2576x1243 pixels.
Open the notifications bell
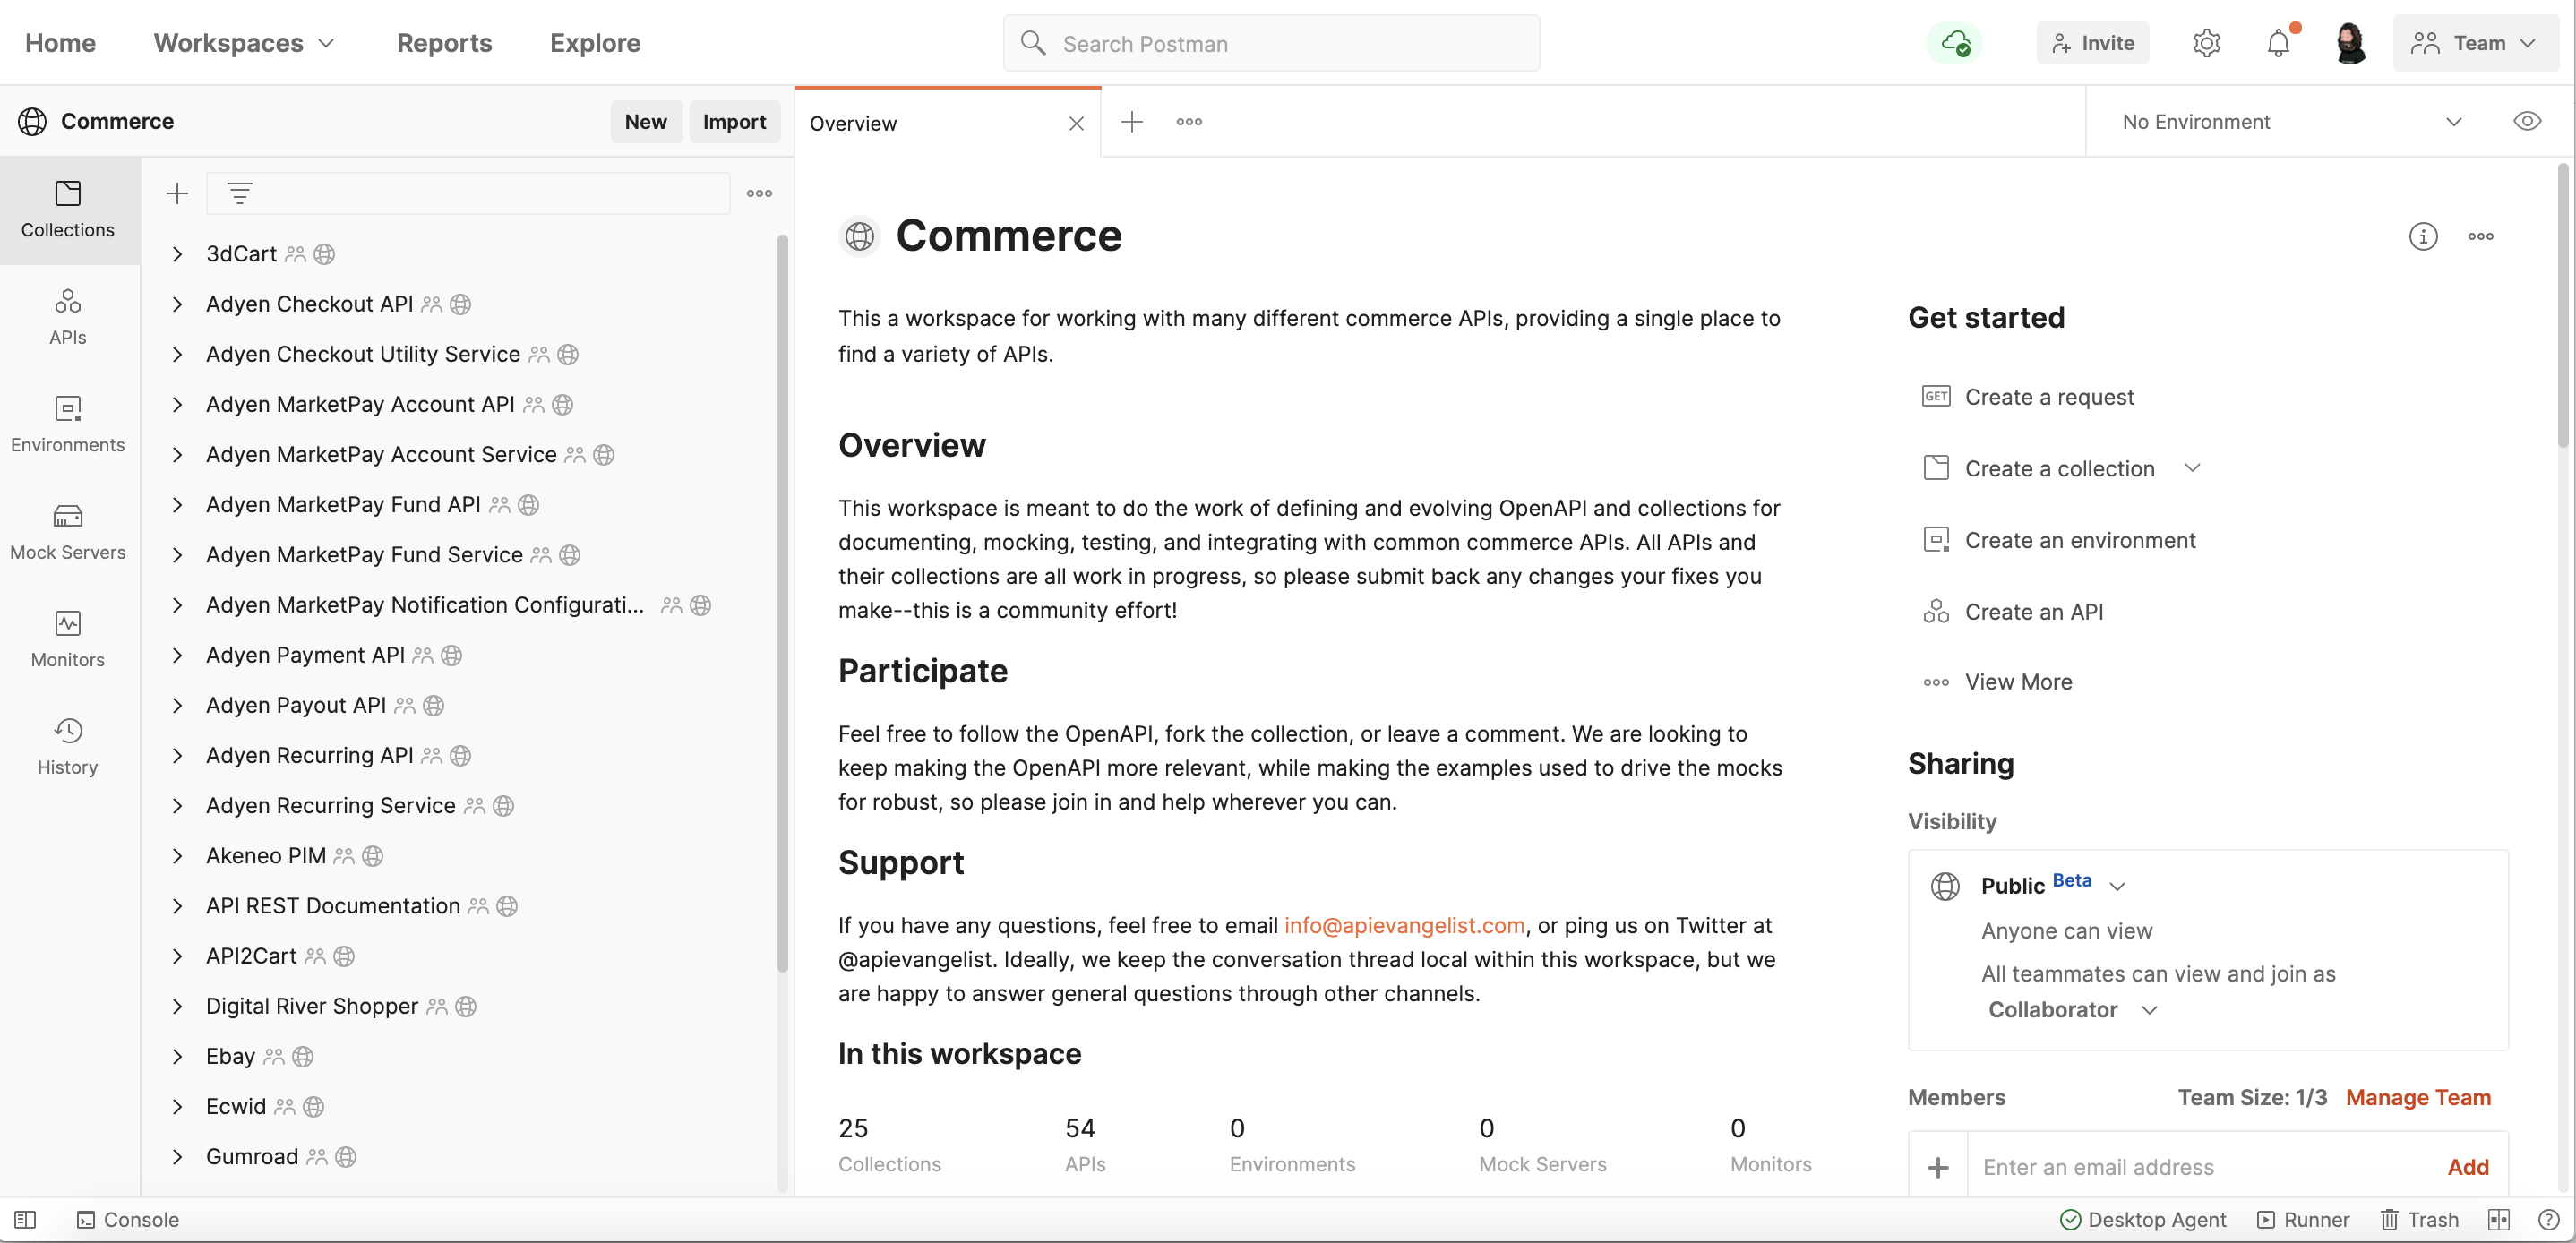(2279, 43)
